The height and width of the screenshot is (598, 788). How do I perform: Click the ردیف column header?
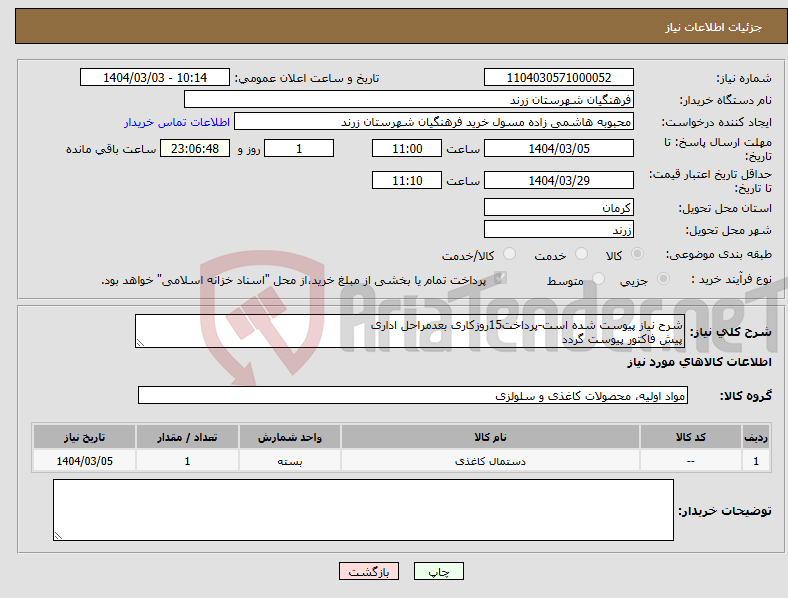[x=756, y=437]
